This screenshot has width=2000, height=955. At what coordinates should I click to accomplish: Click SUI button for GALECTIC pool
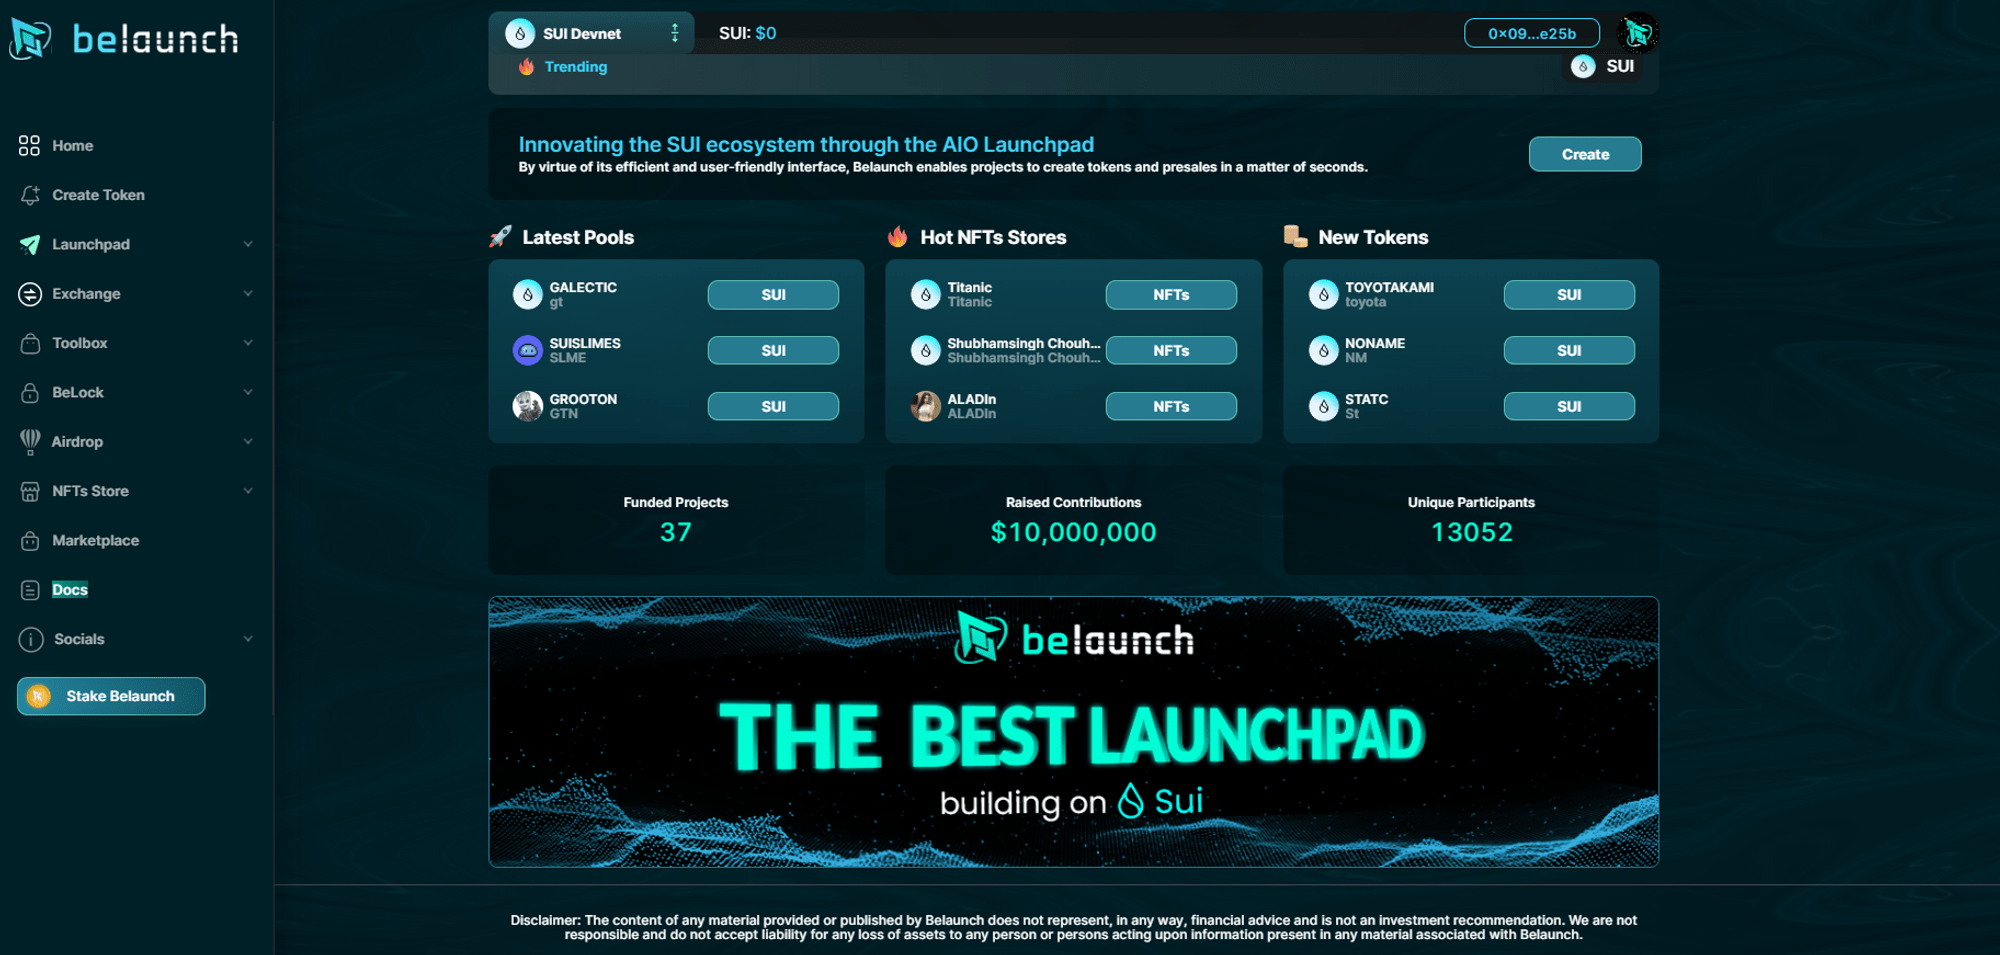(773, 294)
